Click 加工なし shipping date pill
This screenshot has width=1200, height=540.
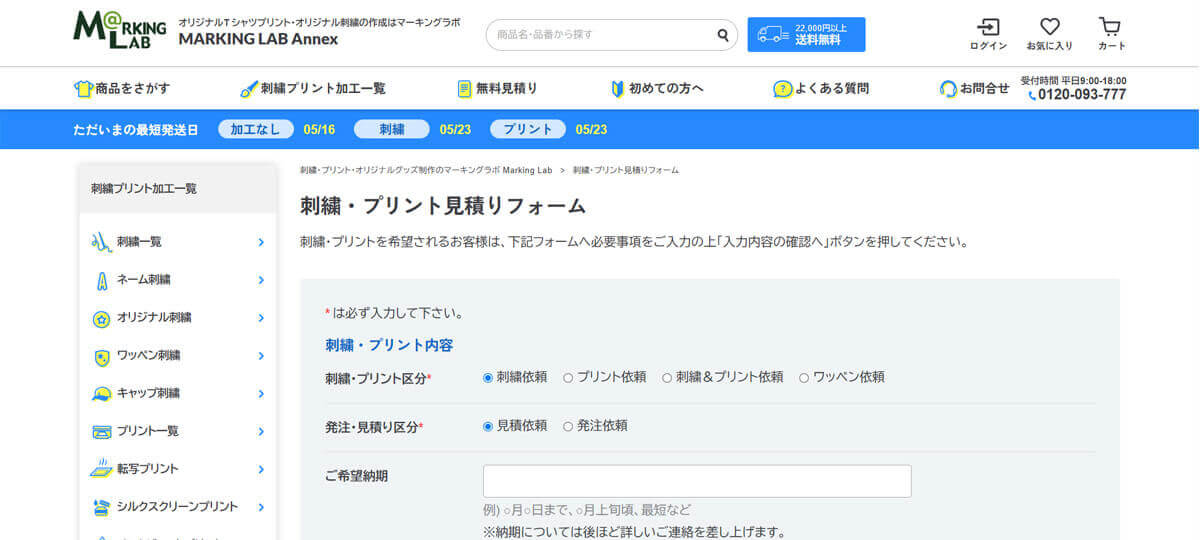tap(256, 129)
